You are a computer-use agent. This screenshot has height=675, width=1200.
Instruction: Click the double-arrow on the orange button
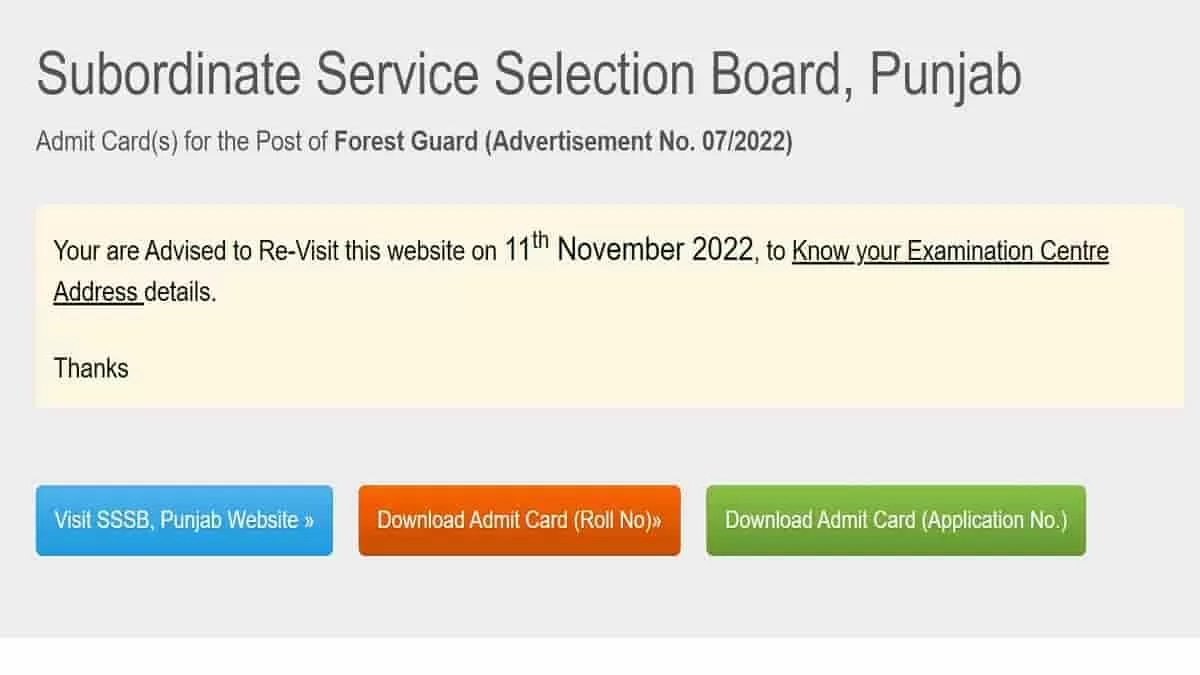point(656,521)
